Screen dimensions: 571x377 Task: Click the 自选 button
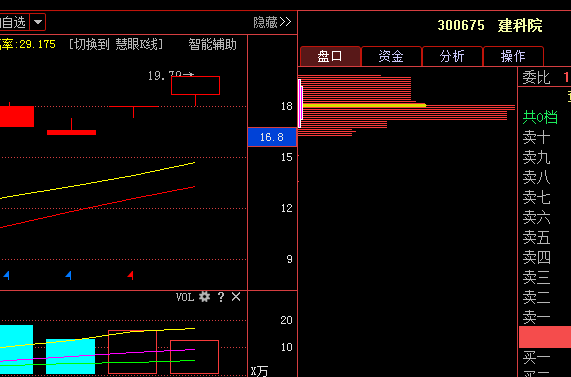[x=14, y=22]
